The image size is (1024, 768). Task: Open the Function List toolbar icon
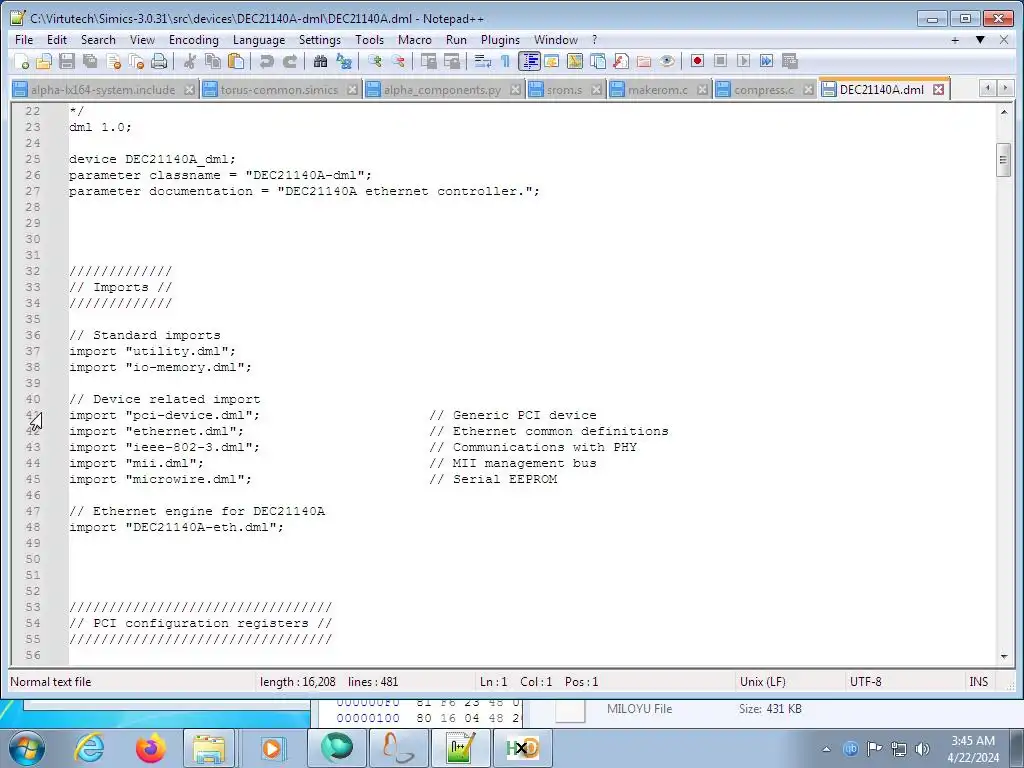pos(621,61)
